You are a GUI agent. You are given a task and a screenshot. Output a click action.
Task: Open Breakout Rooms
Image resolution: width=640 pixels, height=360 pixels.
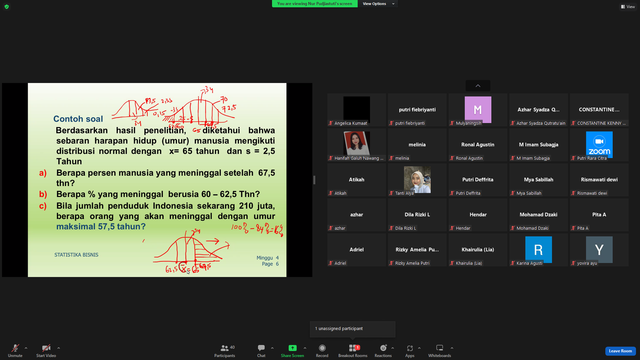[x=353, y=350]
